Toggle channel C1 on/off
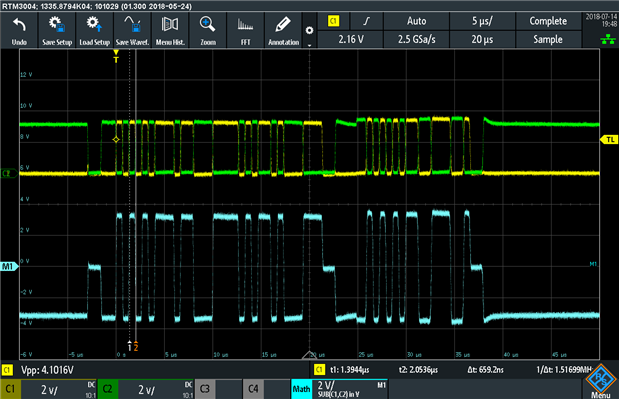This screenshot has height=399, width=619. (x=11, y=389)
